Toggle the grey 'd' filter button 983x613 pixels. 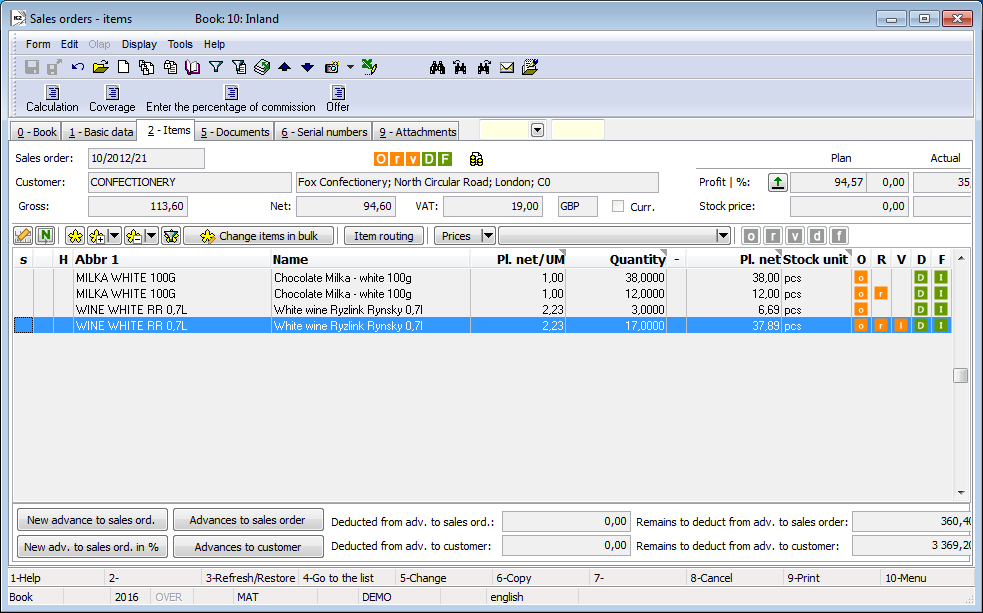816,236
